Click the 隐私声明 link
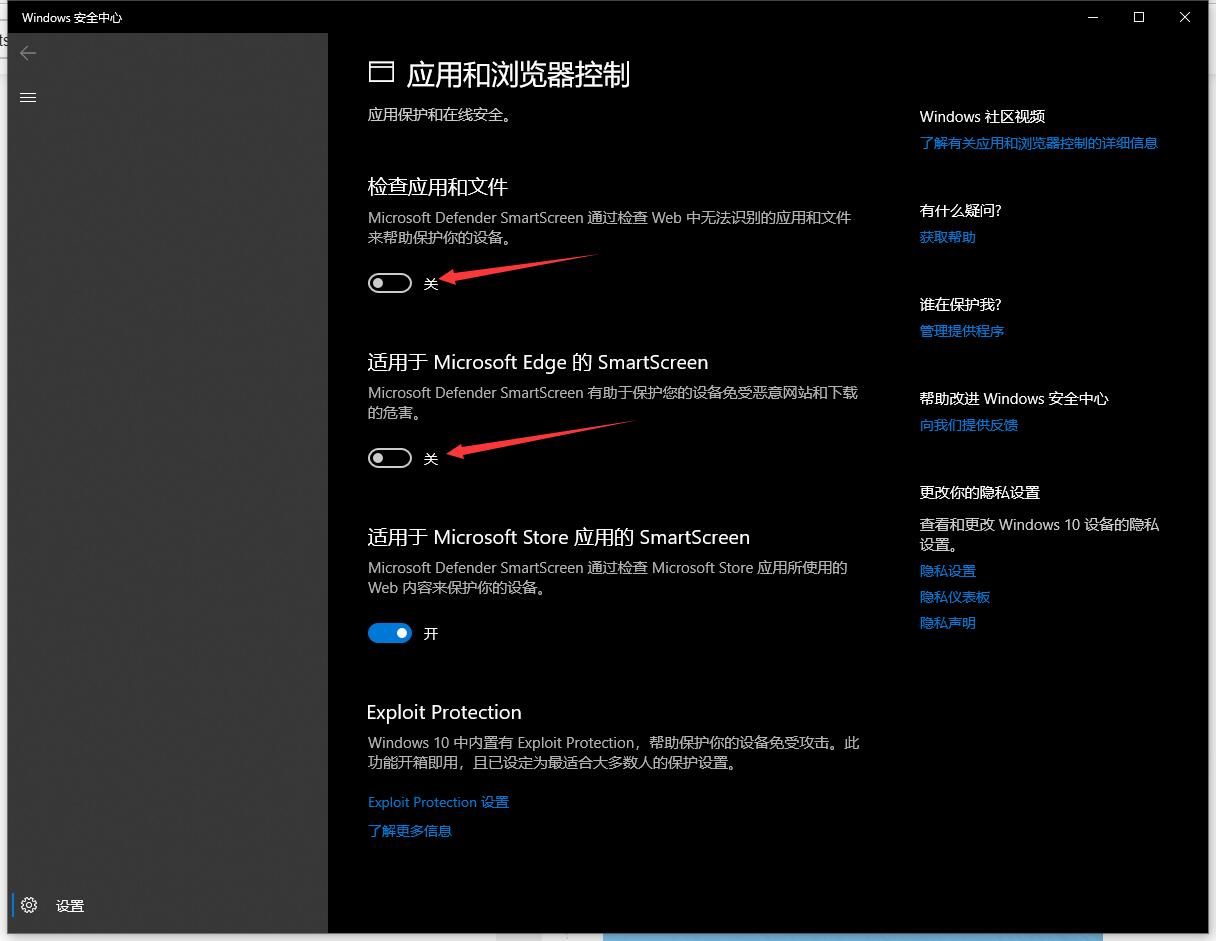The height and width of the screenshot is (941, 1216). [947, 623]
